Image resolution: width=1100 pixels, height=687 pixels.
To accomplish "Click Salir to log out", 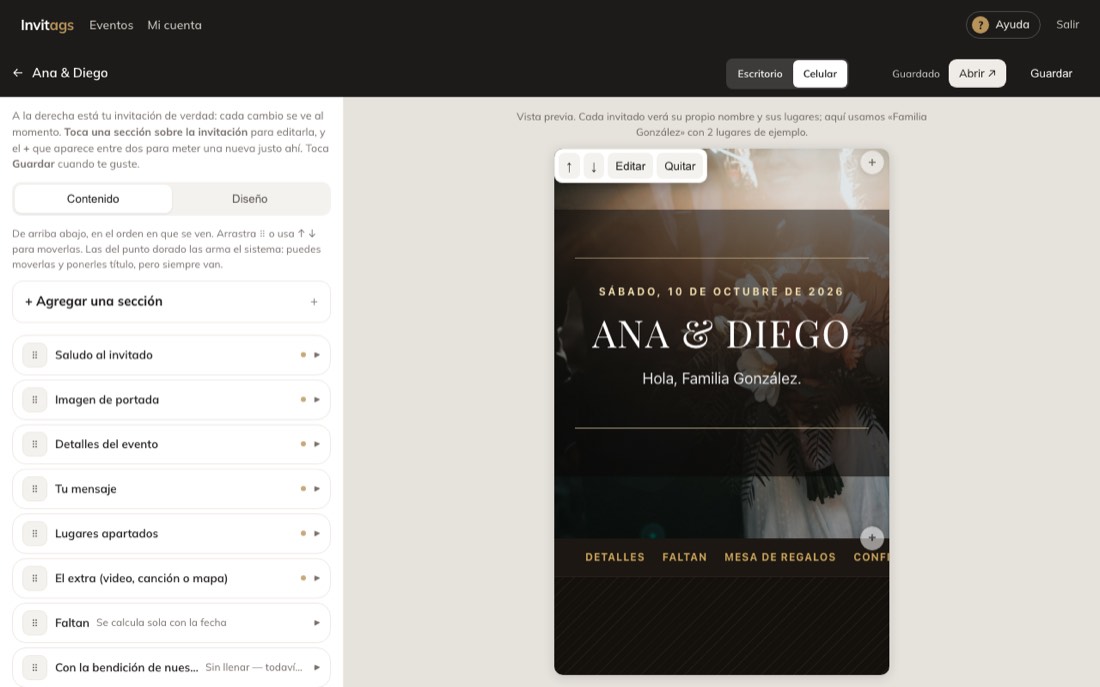I will click(x=1067, y=25).
